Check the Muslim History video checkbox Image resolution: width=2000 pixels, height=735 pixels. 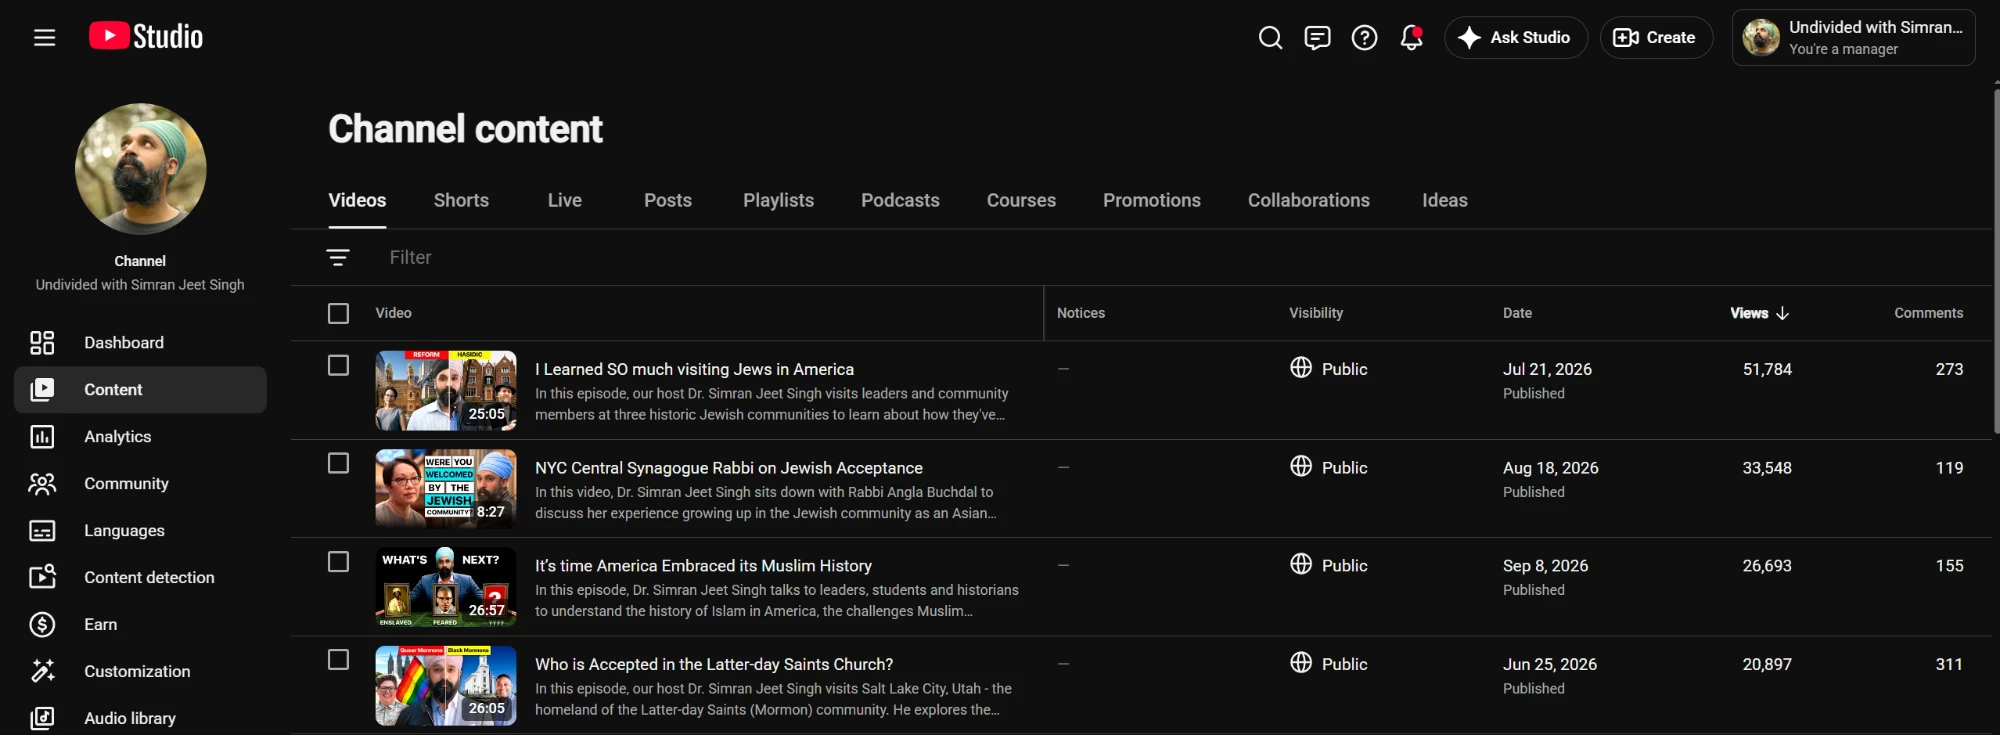[339, 562]
